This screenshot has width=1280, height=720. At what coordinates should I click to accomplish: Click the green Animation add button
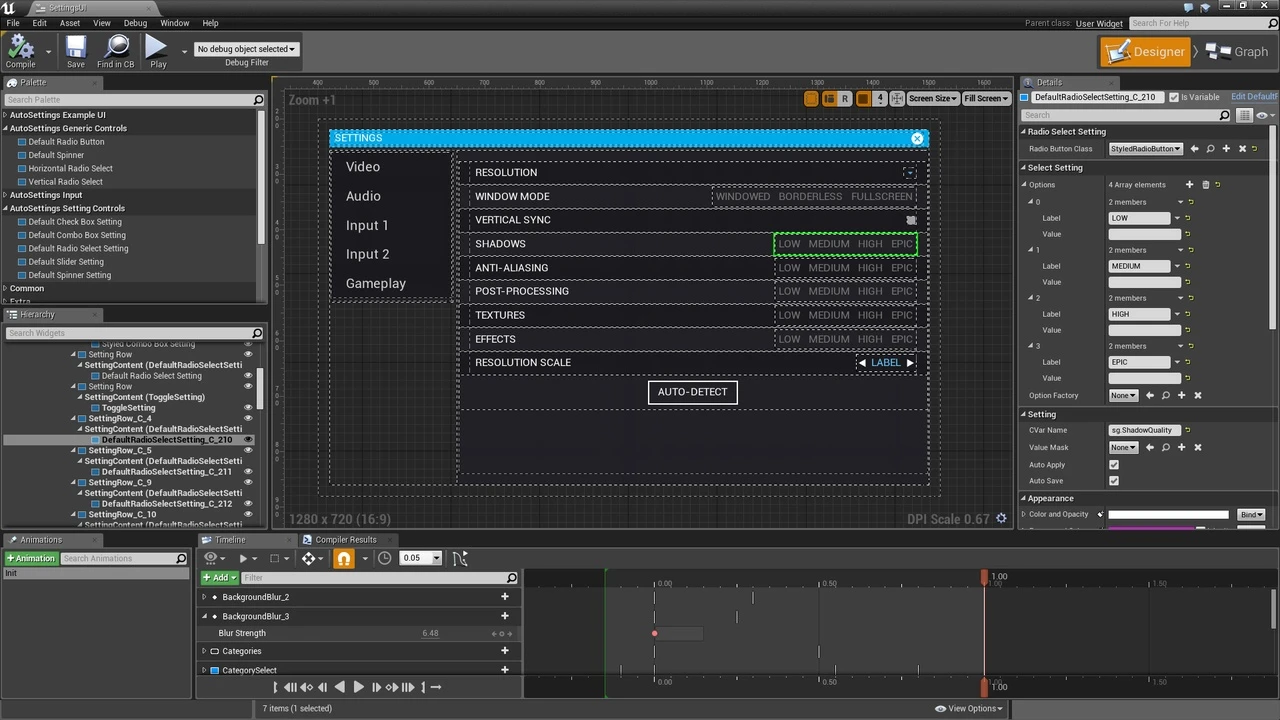click(x=31, y=559)
